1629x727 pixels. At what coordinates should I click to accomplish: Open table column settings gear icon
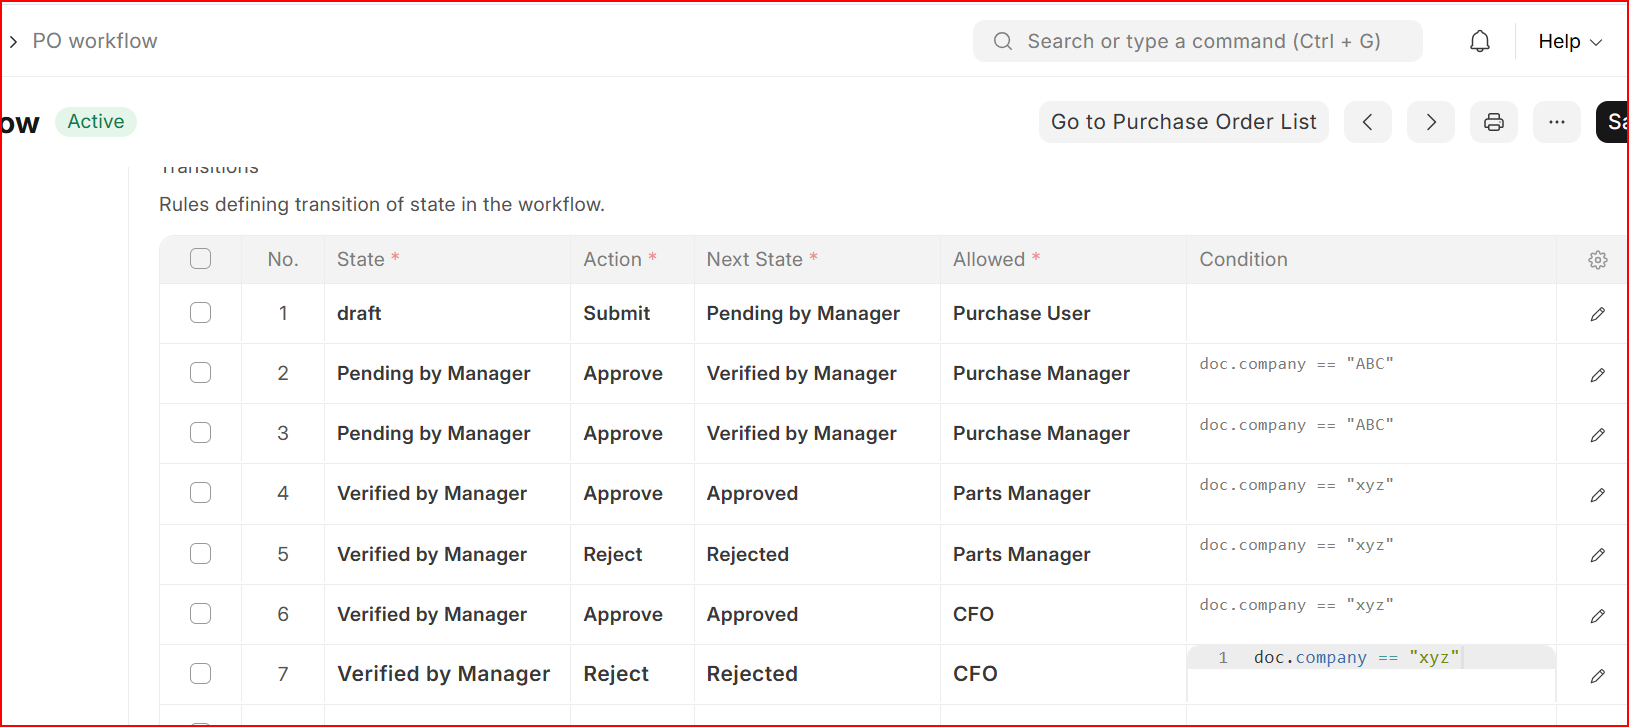pos(1597,260)
